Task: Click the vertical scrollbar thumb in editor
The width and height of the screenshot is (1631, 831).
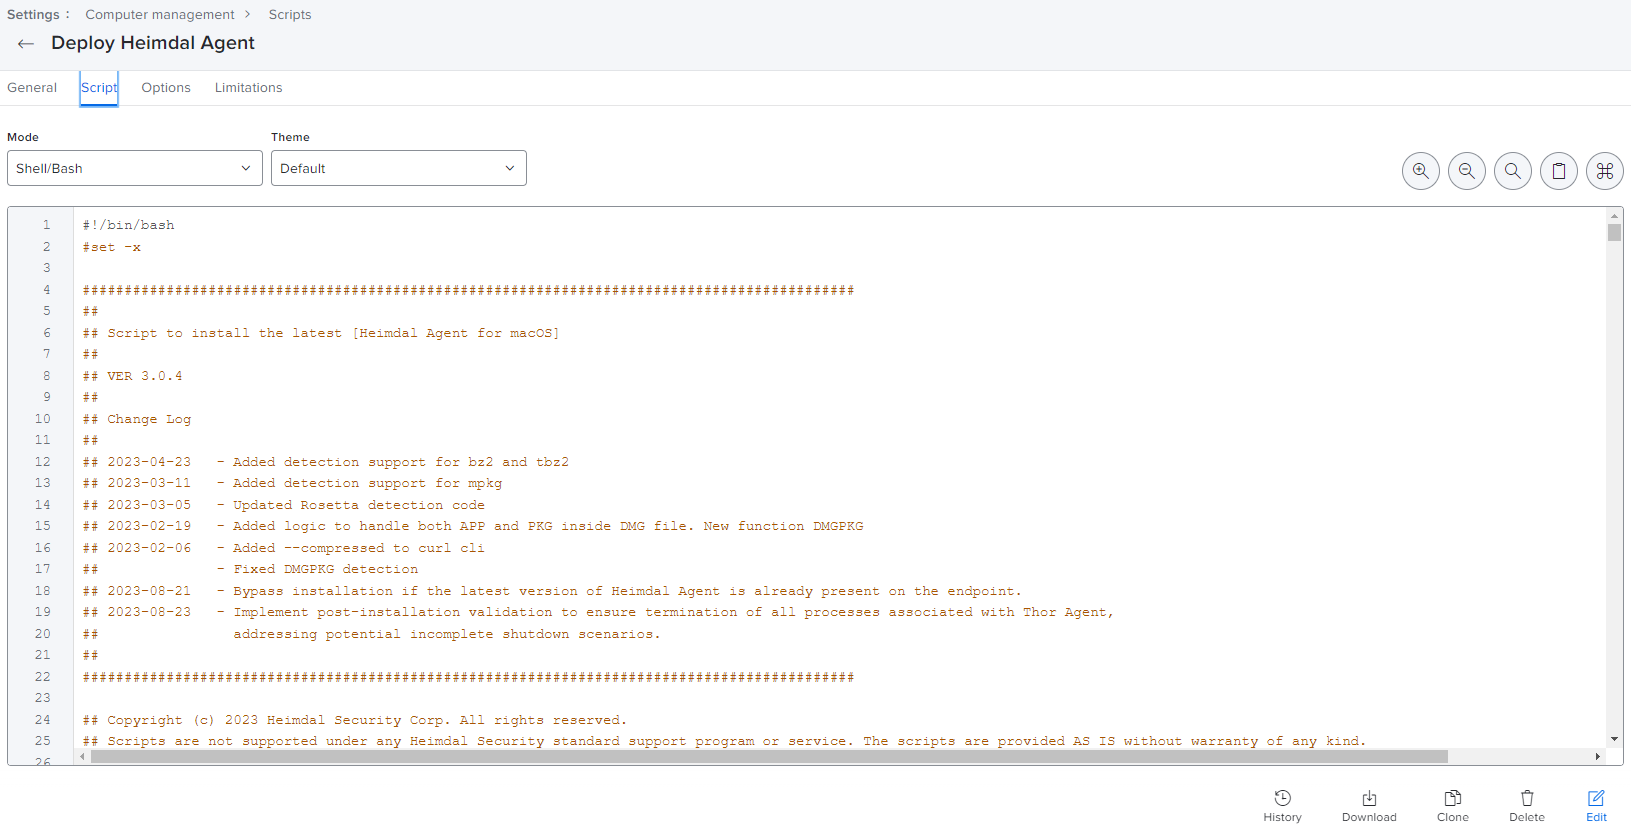Action: (1614, 232)
